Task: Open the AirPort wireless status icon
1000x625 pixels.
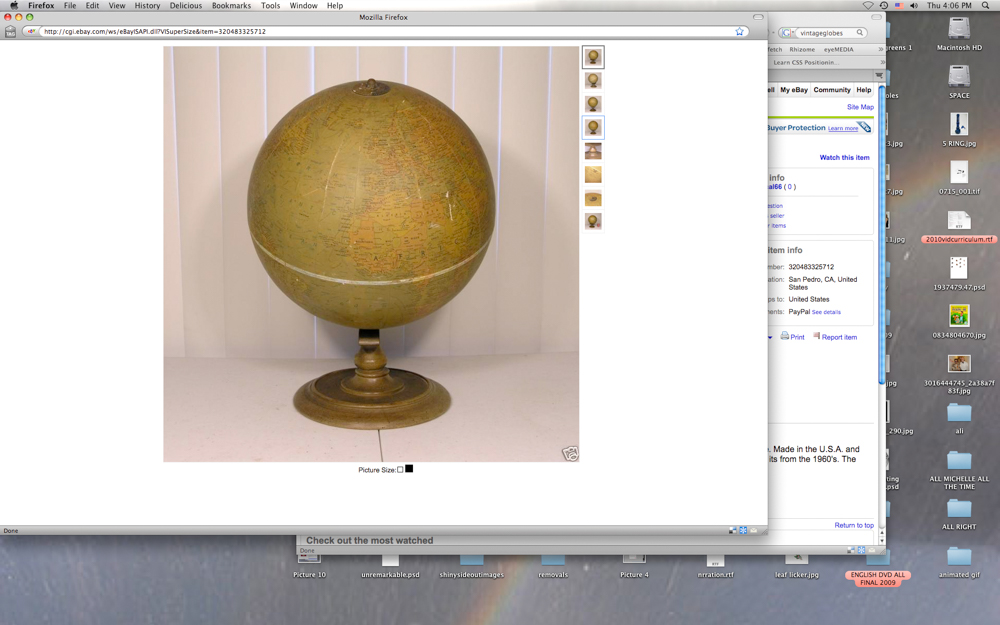Action: pos(868,6)
